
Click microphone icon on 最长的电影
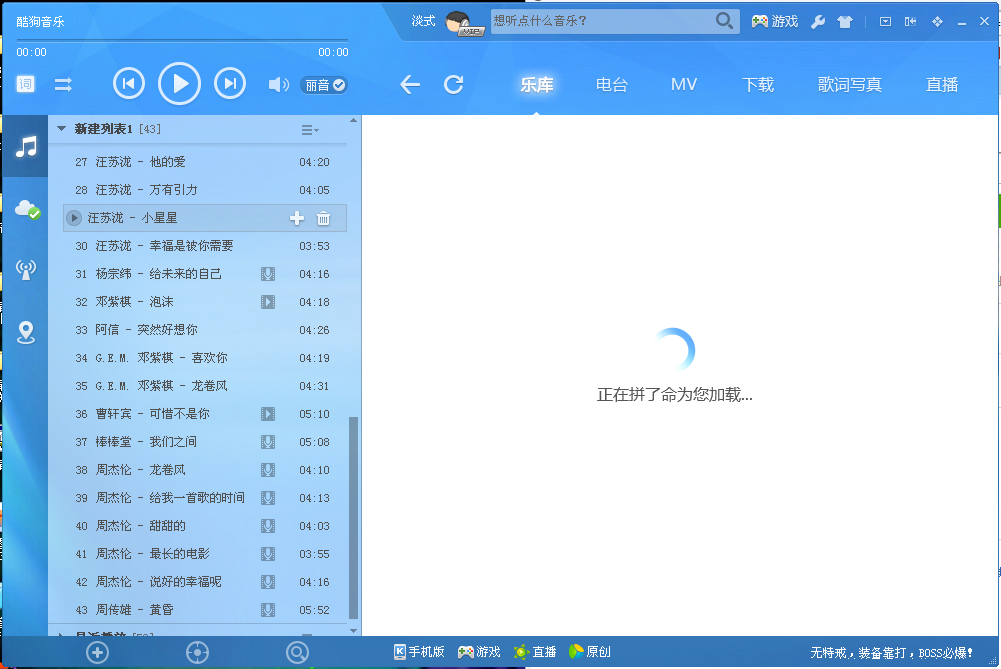pos(268,554)
